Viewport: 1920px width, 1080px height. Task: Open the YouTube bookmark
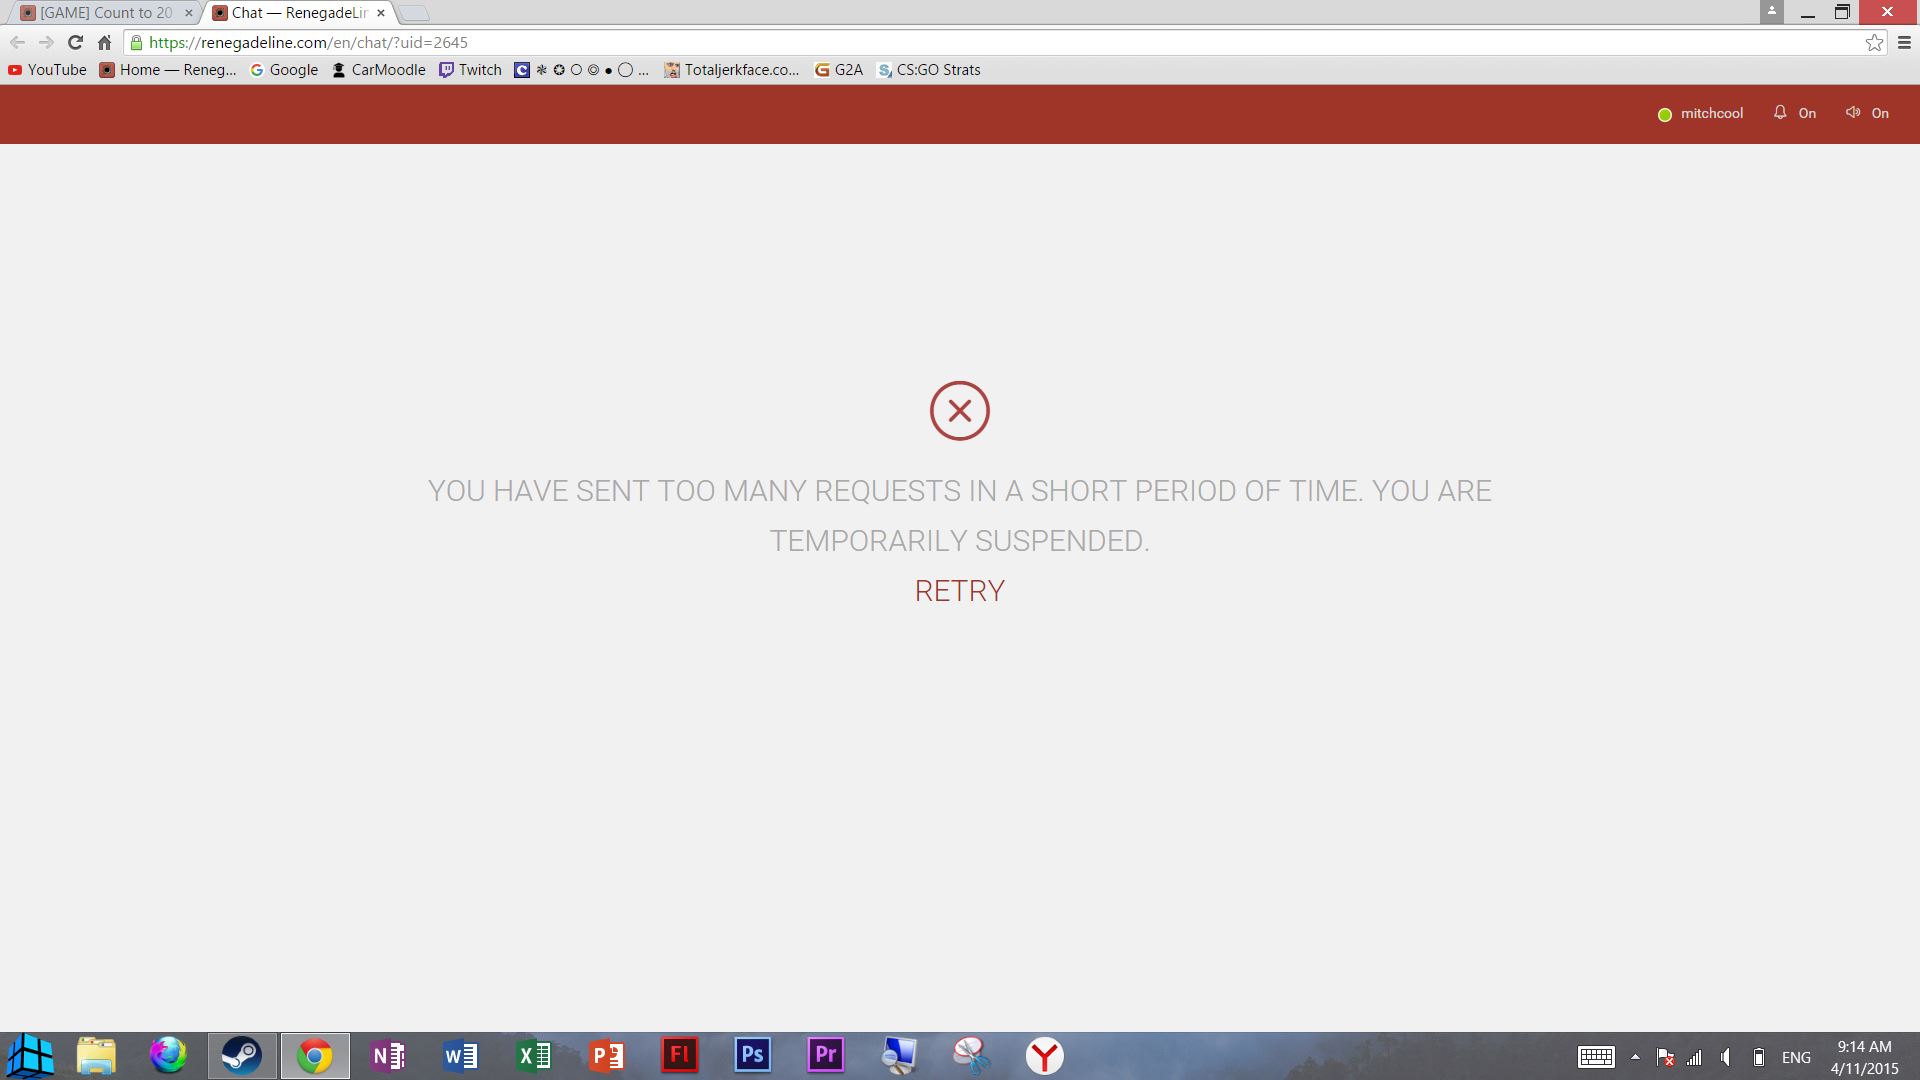click(47, 70)
